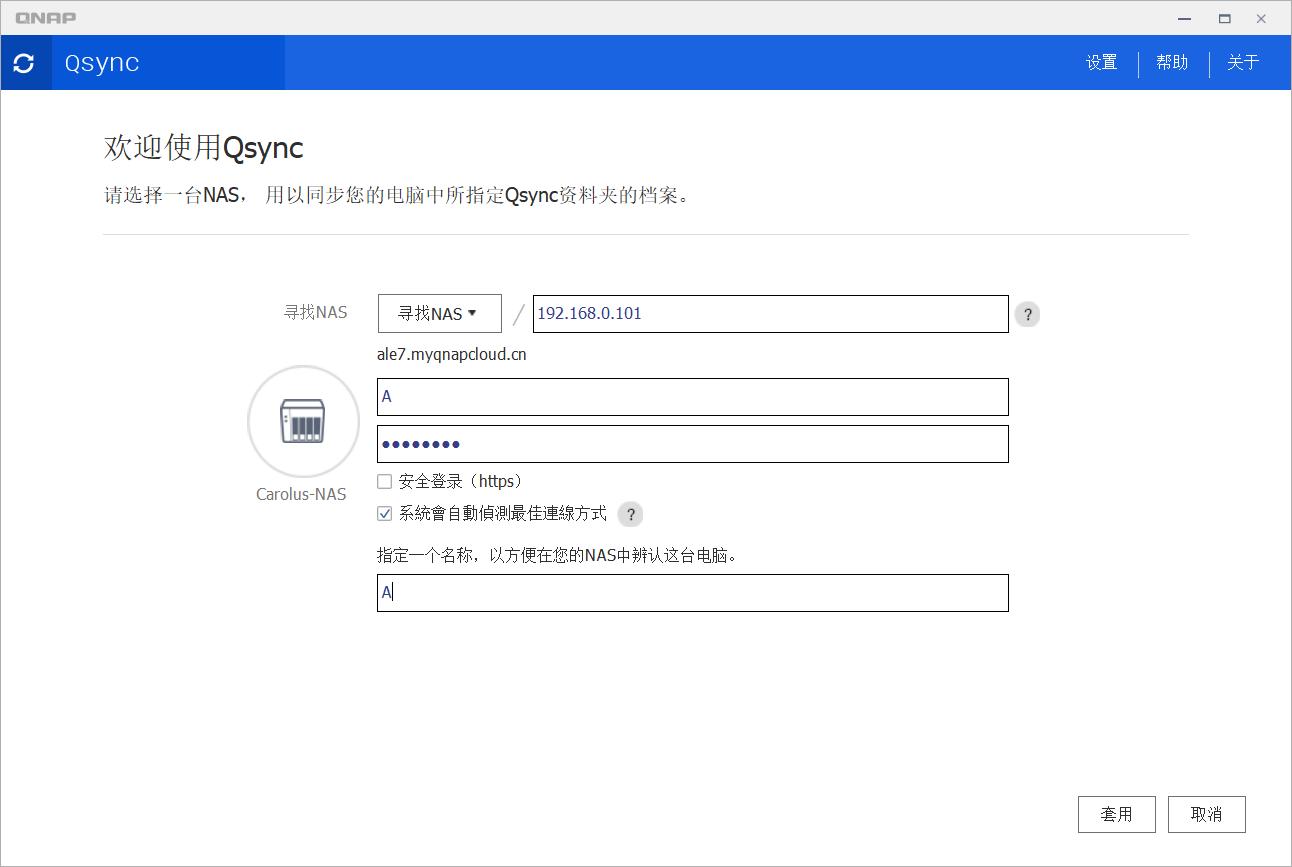Open help tooltip for auto-detect connection option
The height and width of the screenshot is (867, 1292).
[x=630, y=514]
